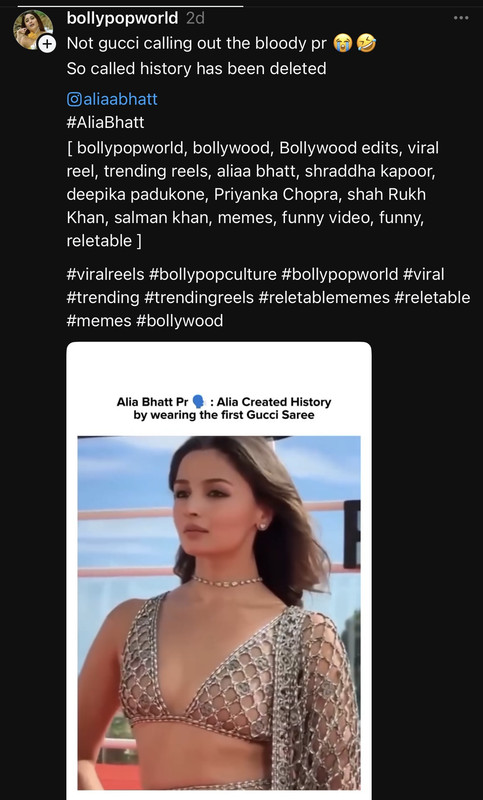The height and width of the screenshot is (800, 483).
Task: Open the #bollypopworld hashtag
Action: pos(340,274)
